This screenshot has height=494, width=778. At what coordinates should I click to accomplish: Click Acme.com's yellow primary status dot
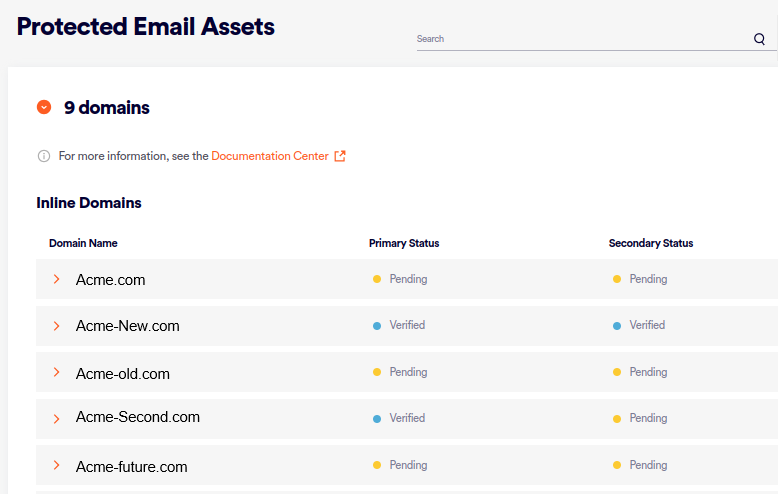coord(377,280)
